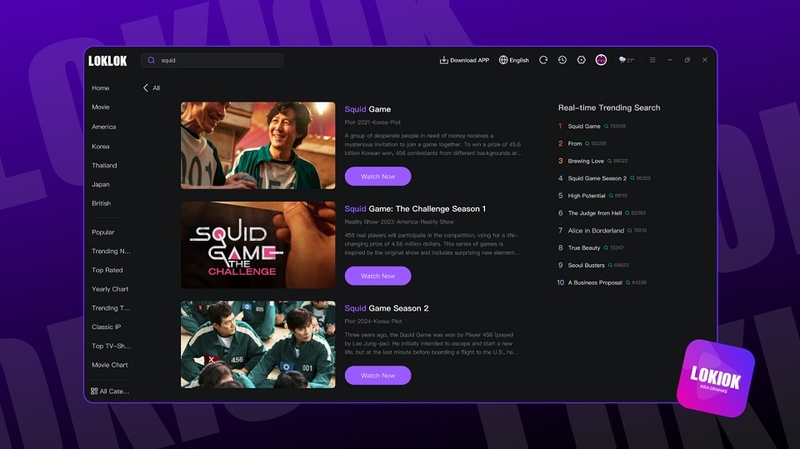Click Watch Now for Squid Game
The image size is (800, 449).
(x=378, y=177)
